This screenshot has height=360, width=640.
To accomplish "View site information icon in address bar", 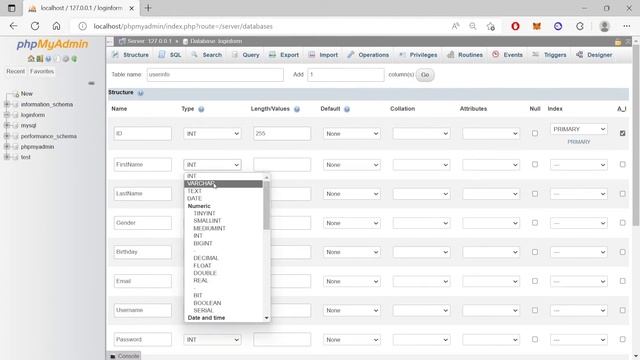I will 82,26.
